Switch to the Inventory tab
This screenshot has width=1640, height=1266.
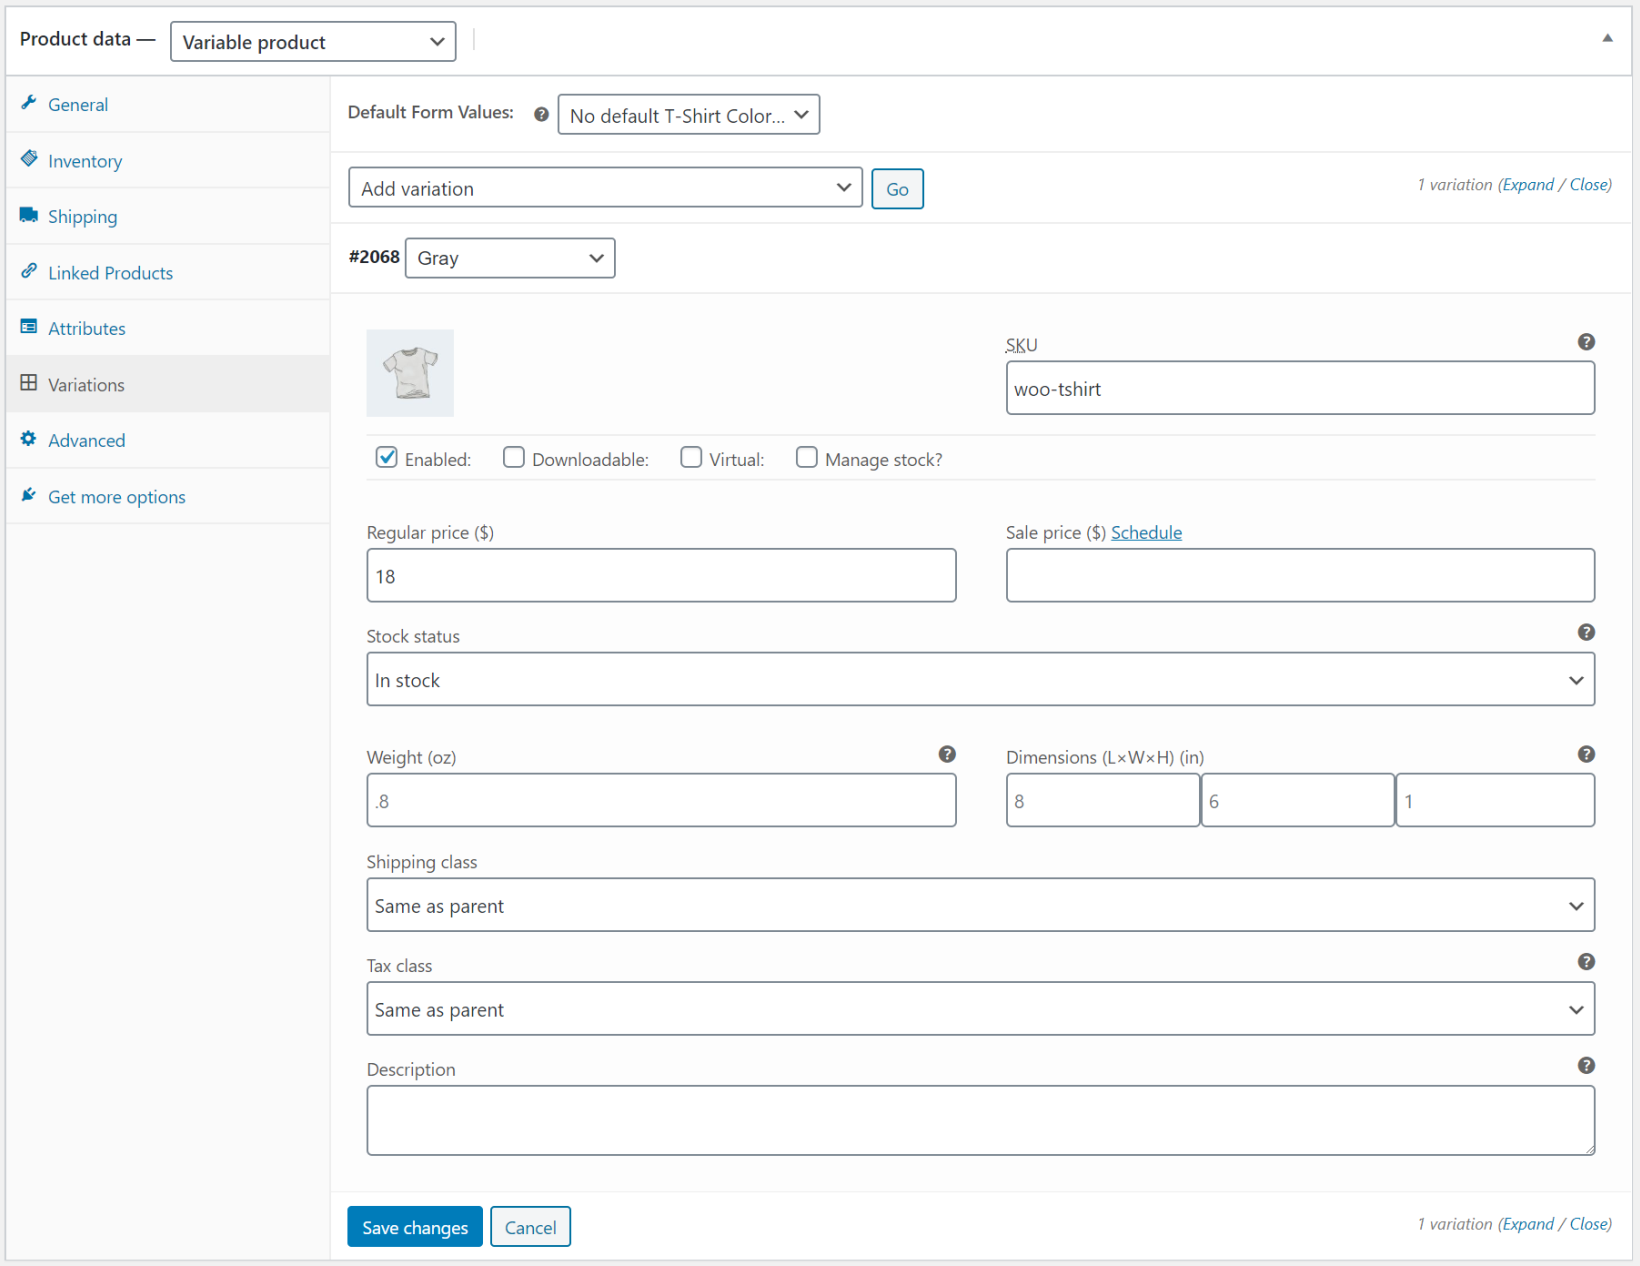(x=85, y=161)
